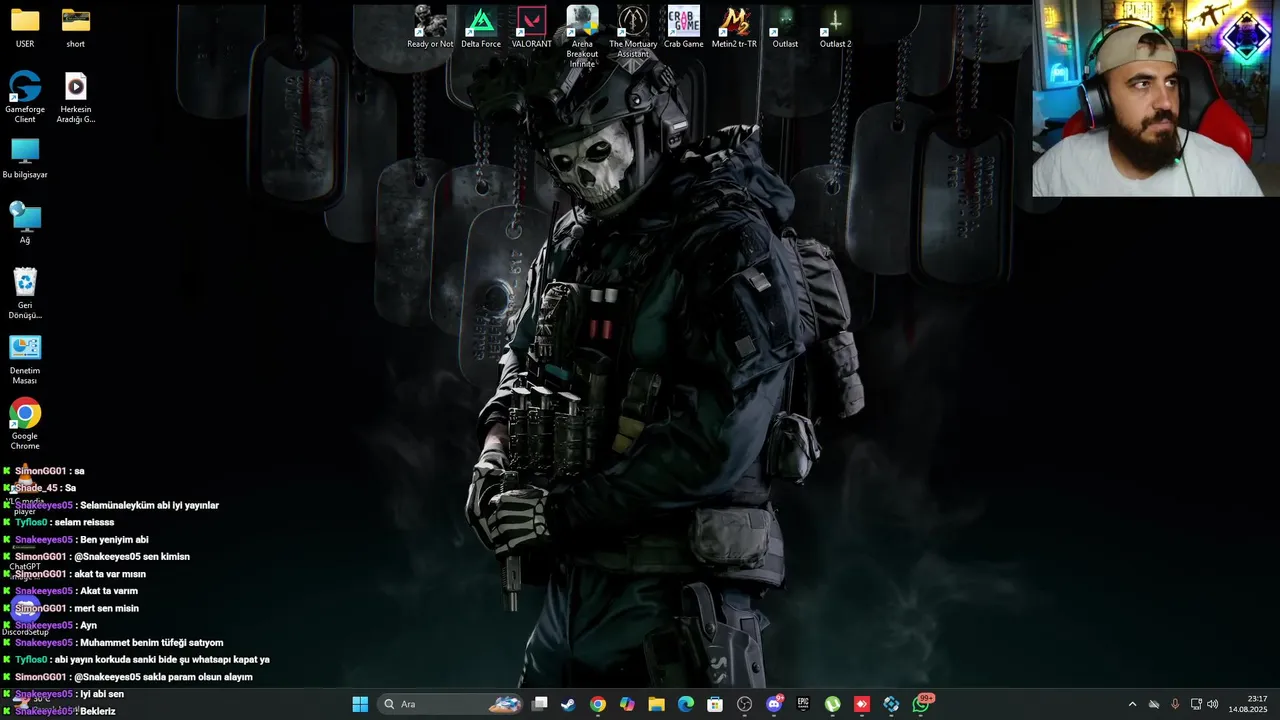Open the clock showing 23:17
Viewport: 1280px width, 720px height.
pos(1248,704)
